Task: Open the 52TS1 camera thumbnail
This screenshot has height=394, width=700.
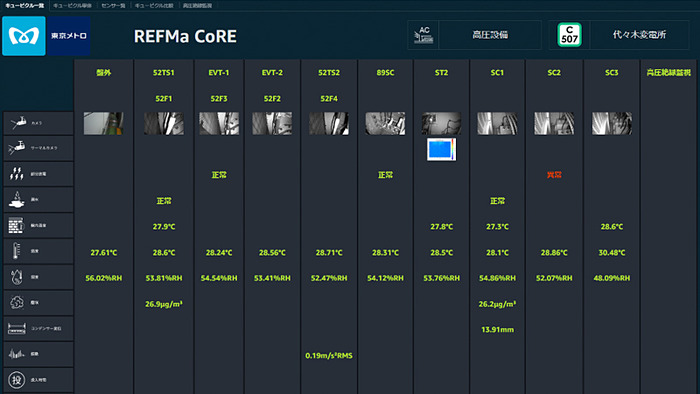Action: point(164,123)
